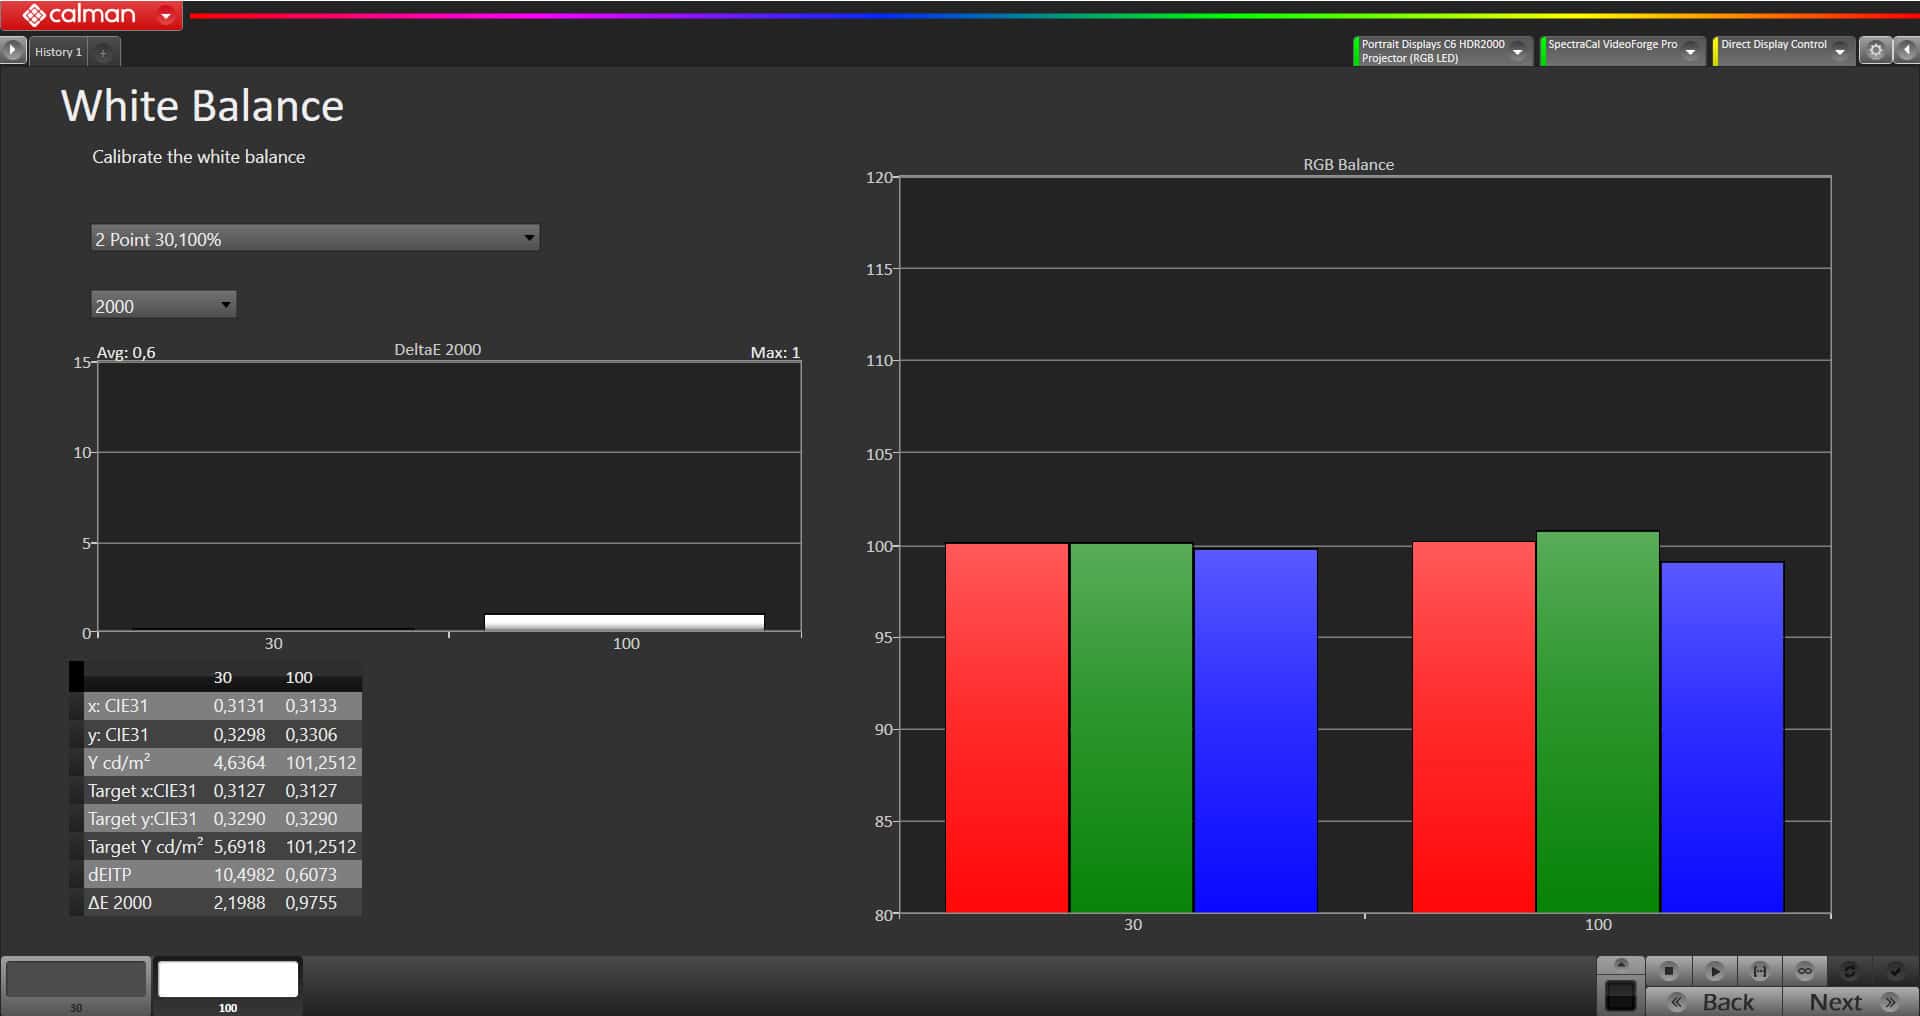The height and width of the screenshot is (1016, 1920).
Task: Open settings with the gear icon
Action: 1875,50
